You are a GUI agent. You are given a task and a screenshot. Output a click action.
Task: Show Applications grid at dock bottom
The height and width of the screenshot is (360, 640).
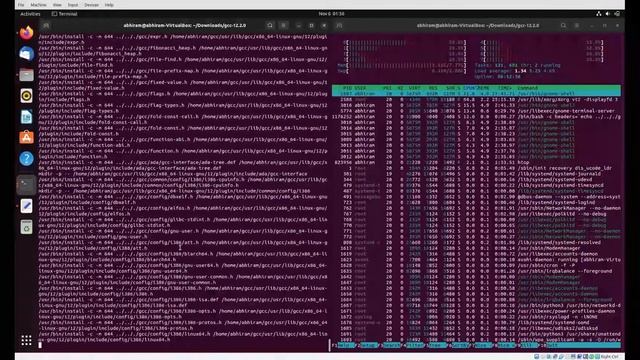[x=27, y=340]
